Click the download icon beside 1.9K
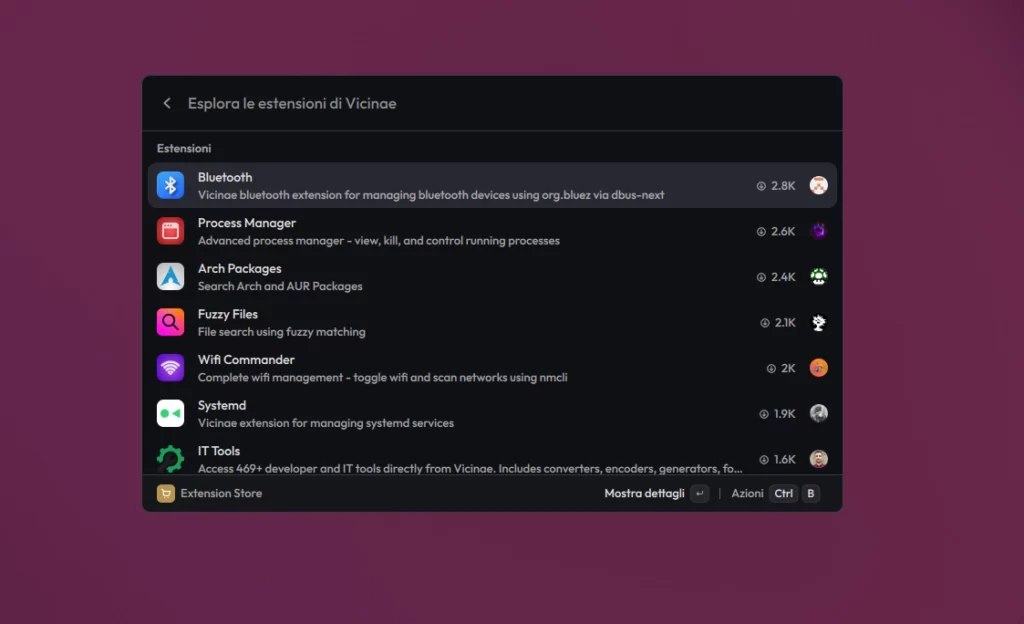Screen dimensions: 1024x624 click(x=764, y=414)
